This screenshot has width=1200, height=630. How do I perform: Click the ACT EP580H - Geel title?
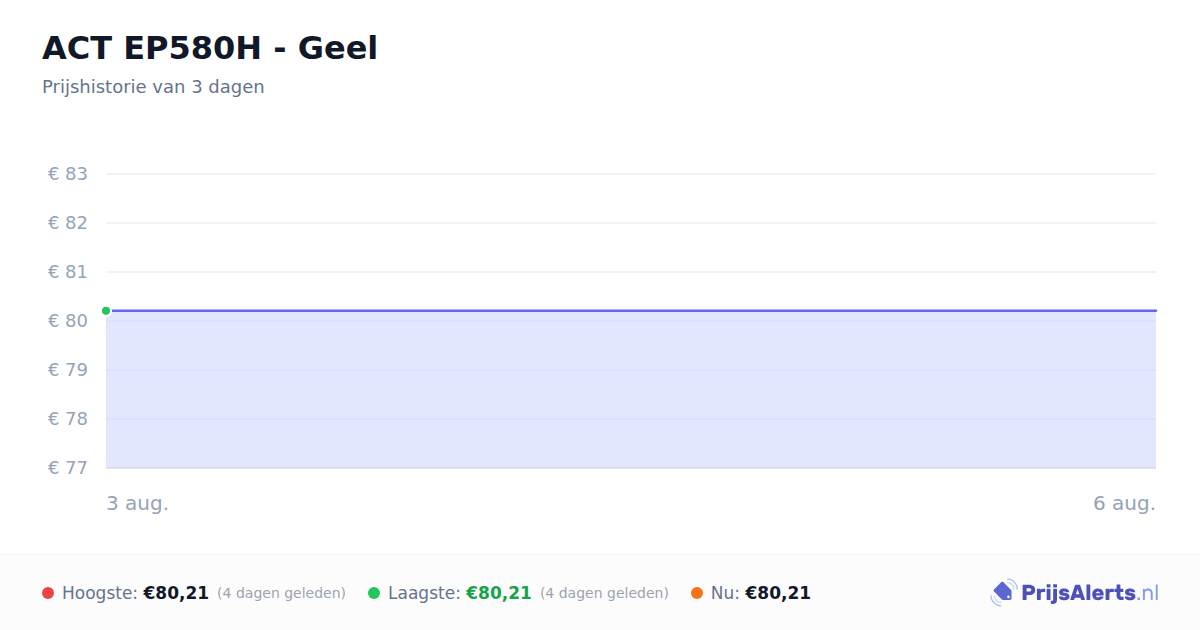(x=210, y=48)
